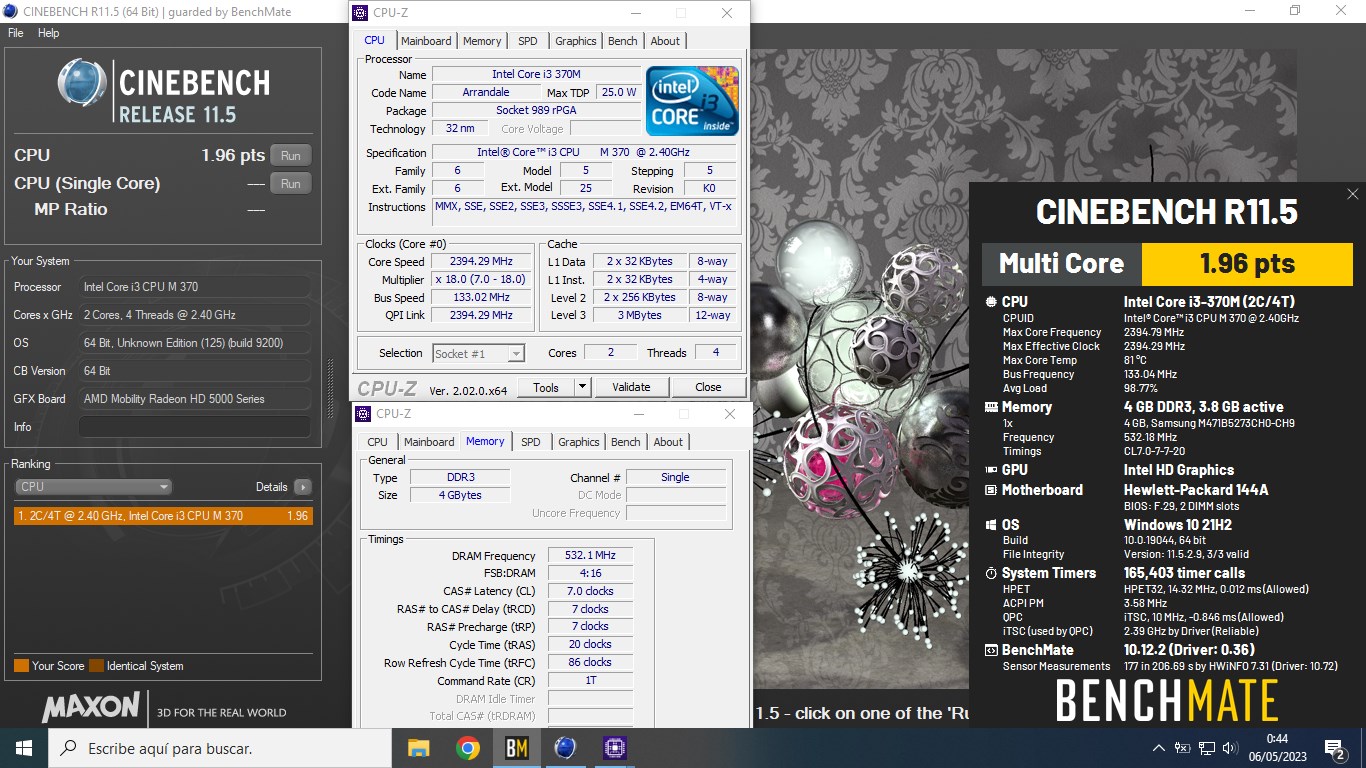Click the Multiplier x 18.0 value field
Screen dimensions: 1366x768
[480, 280]
